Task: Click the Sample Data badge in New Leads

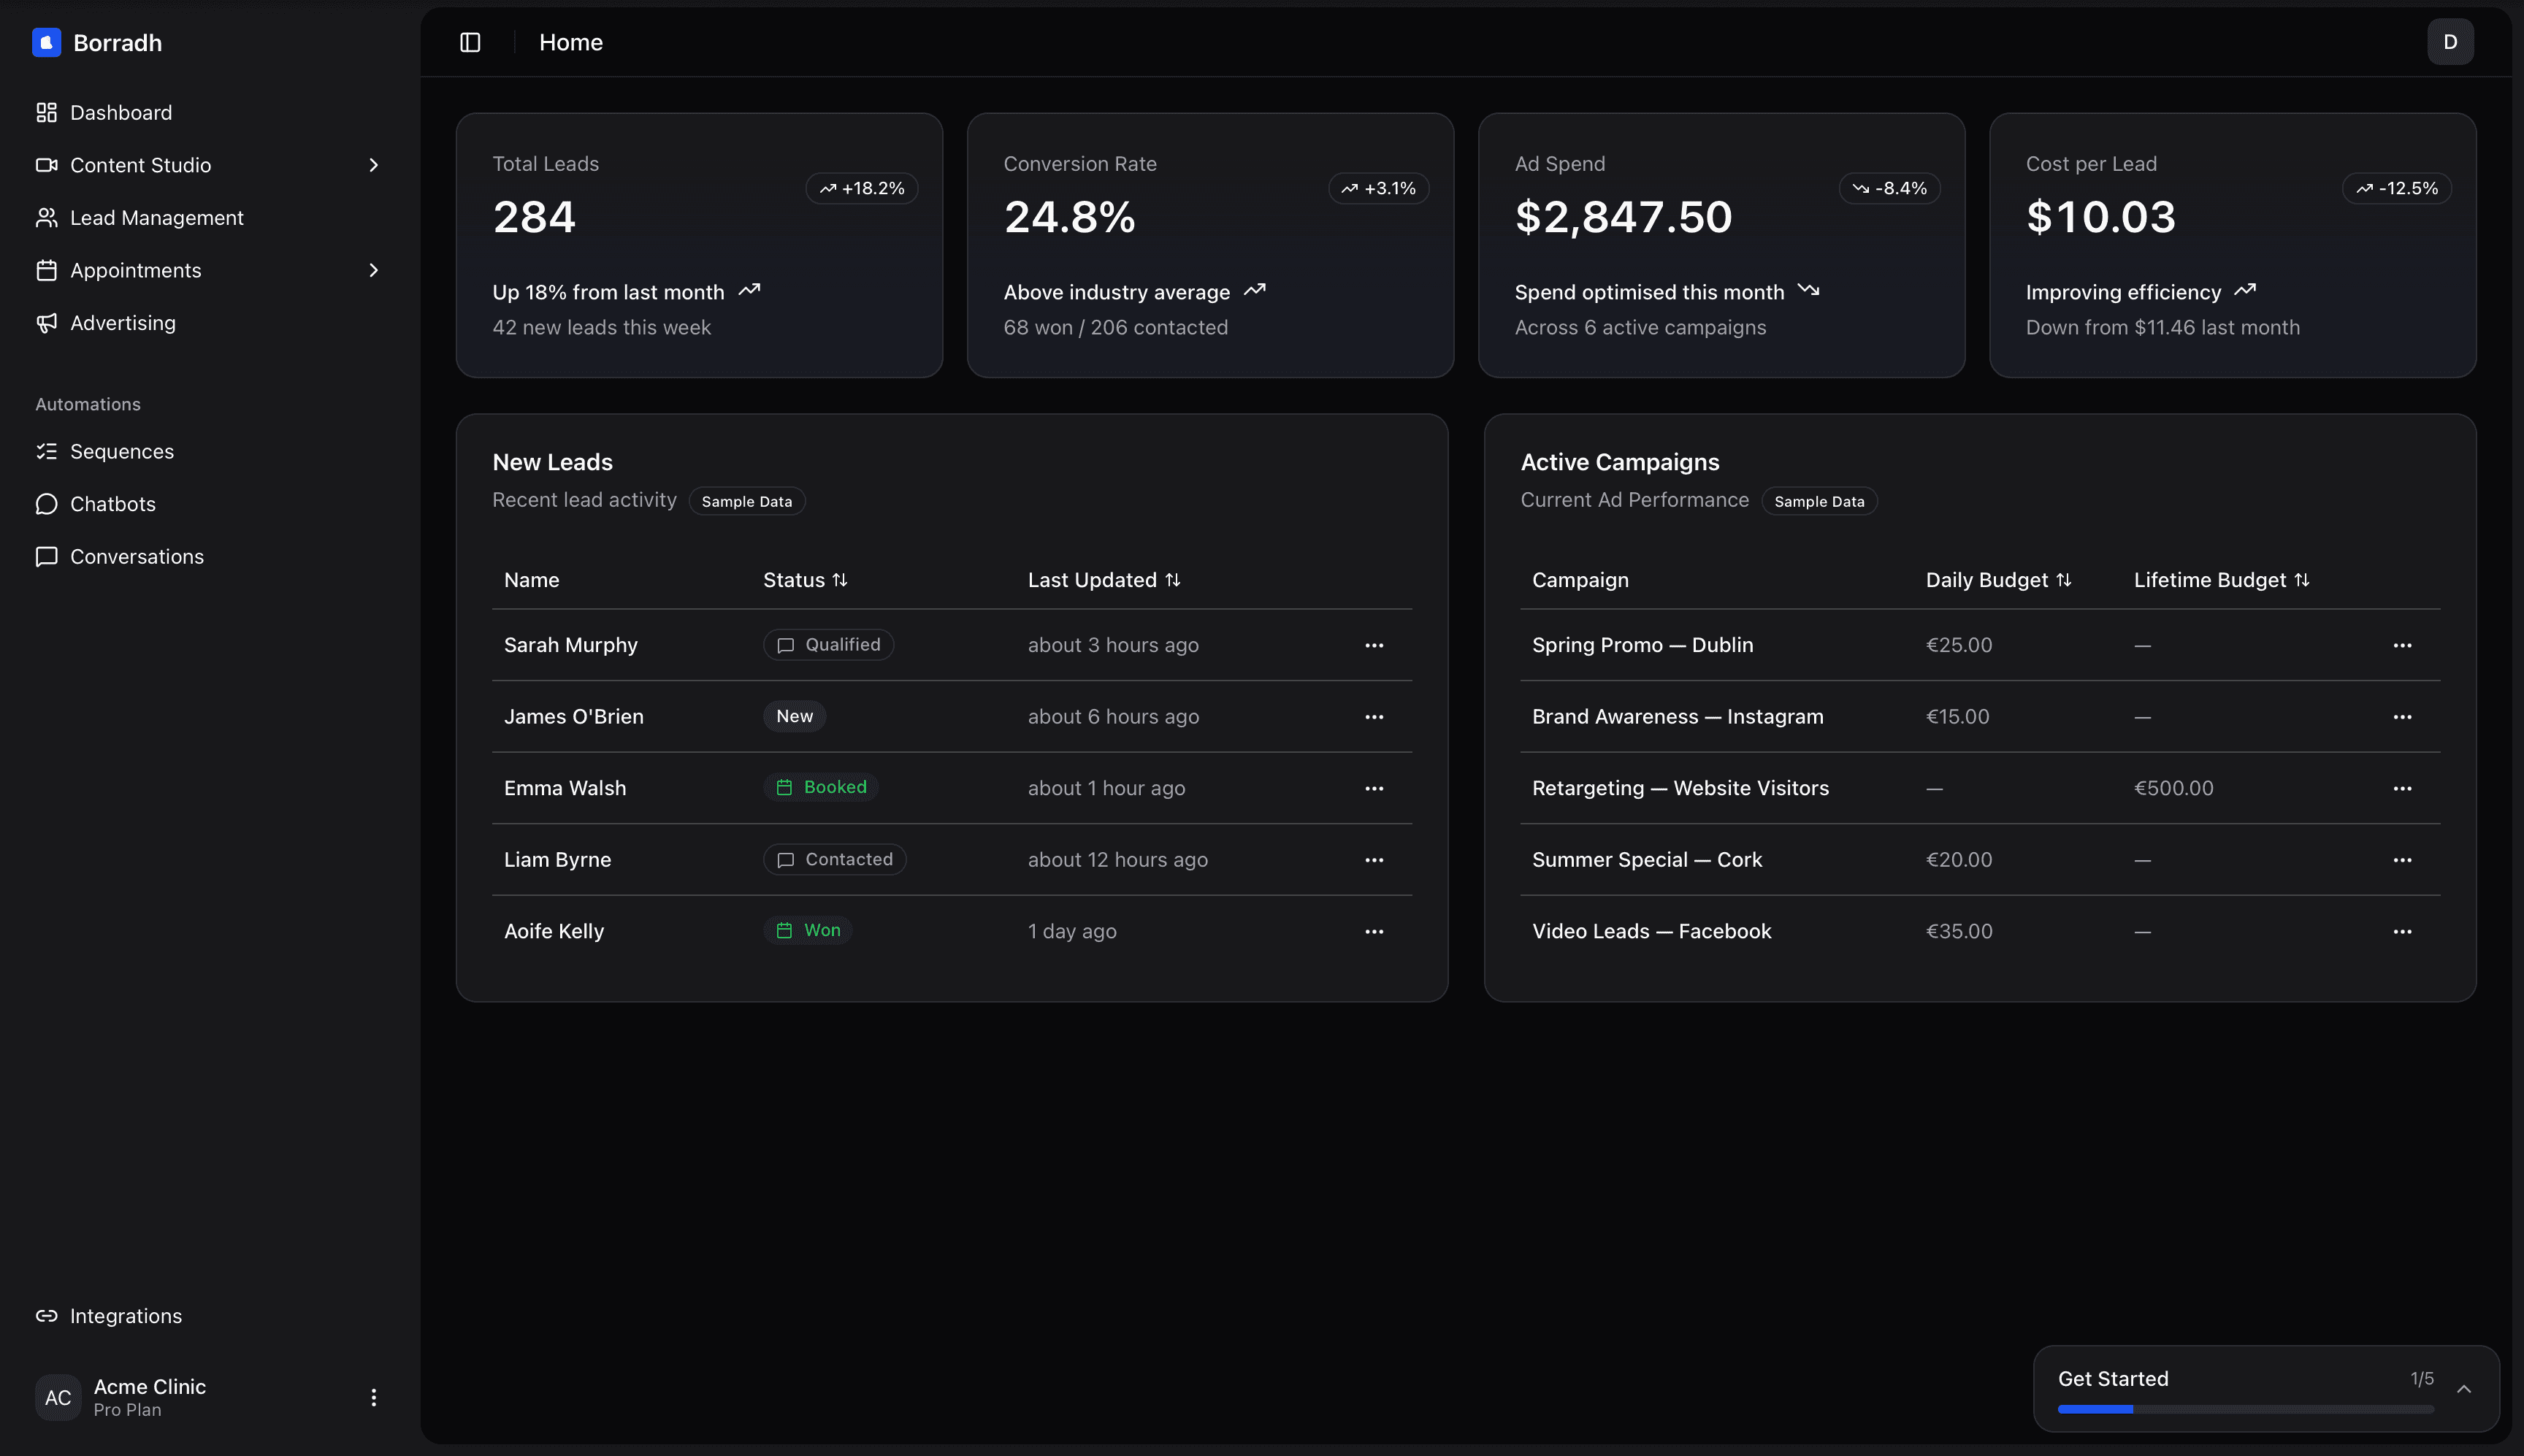Action: point(746,501)
